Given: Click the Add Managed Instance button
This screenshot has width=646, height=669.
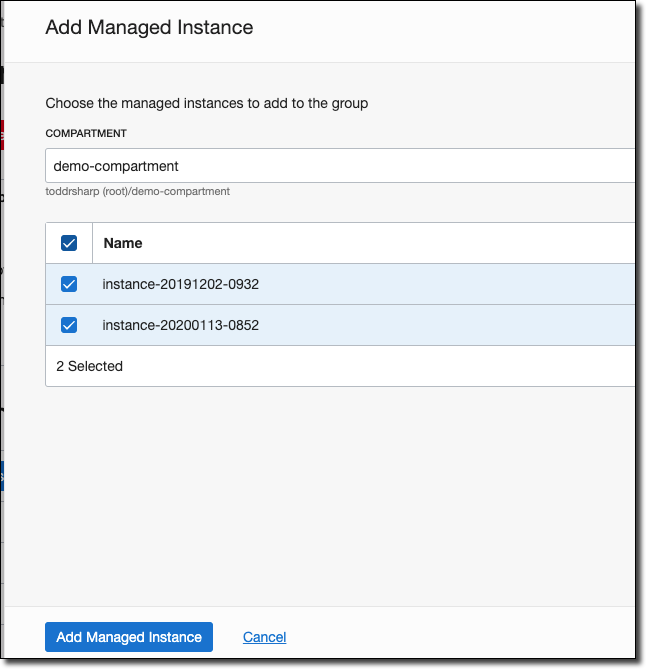Looking at the screenshot, I should [x=129, y=637].
